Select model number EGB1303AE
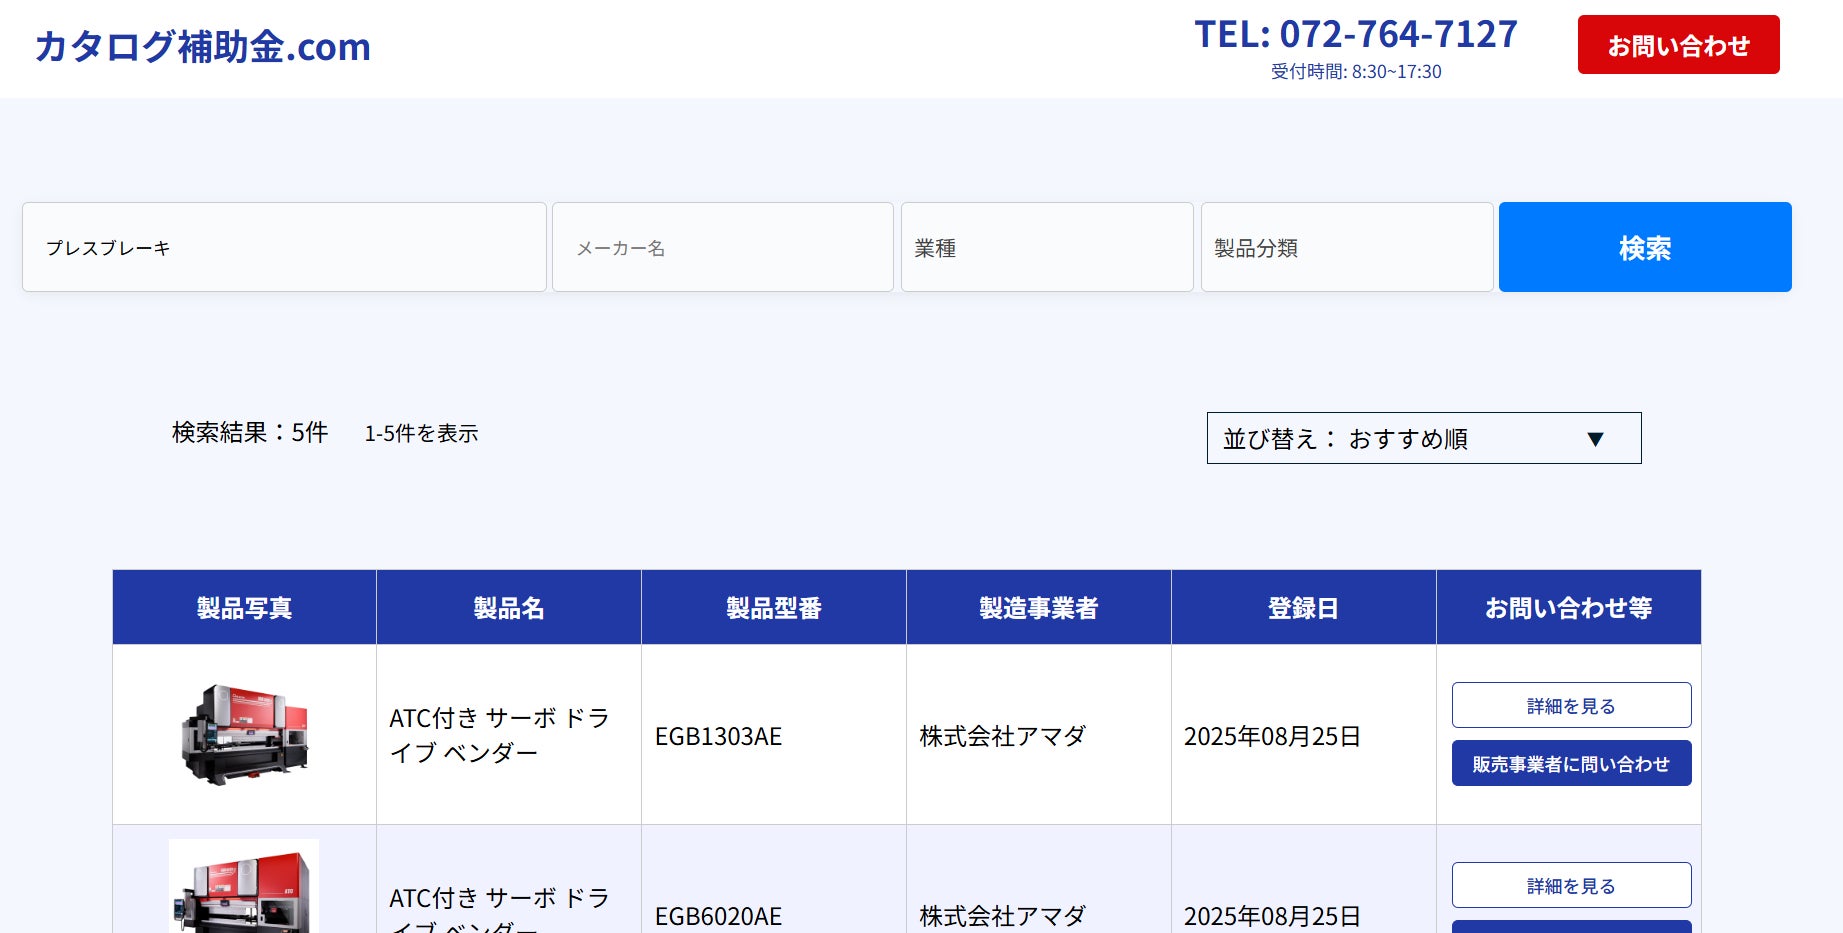 click(x=718, y=736)
